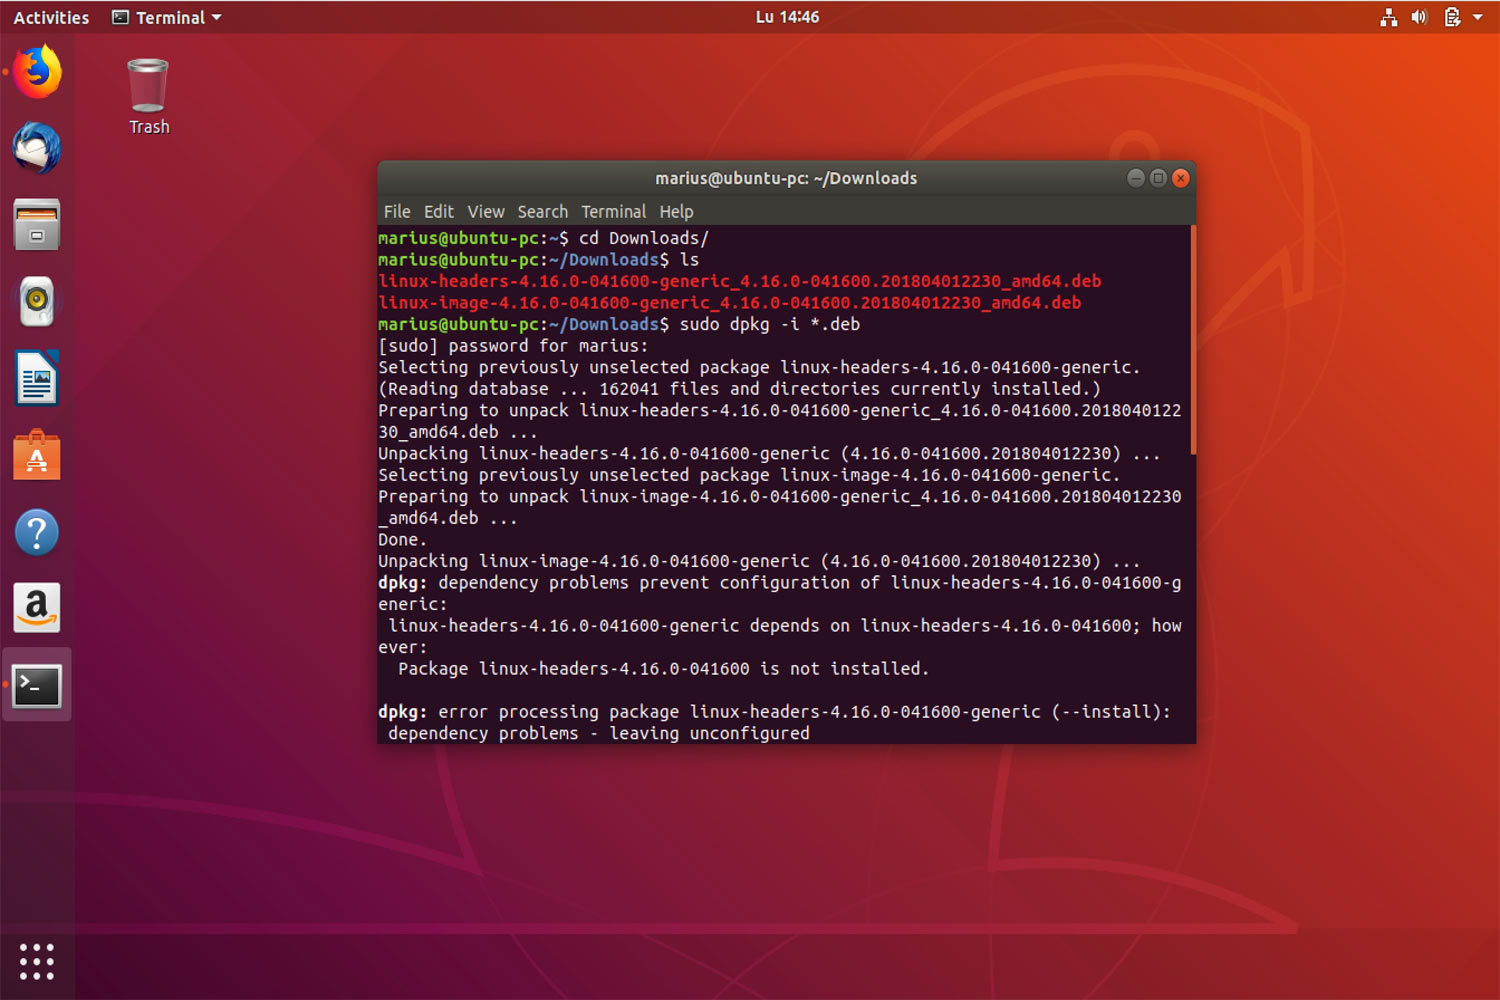Open Thunderbird mail client
1500x1000 pixels.
(37, 148)
